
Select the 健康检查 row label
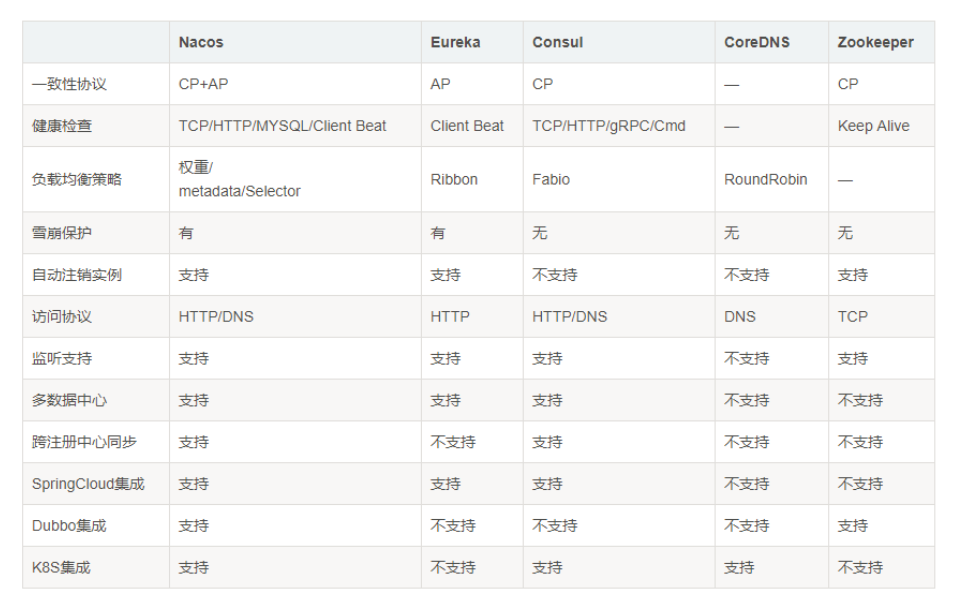(x=62, y=126)
